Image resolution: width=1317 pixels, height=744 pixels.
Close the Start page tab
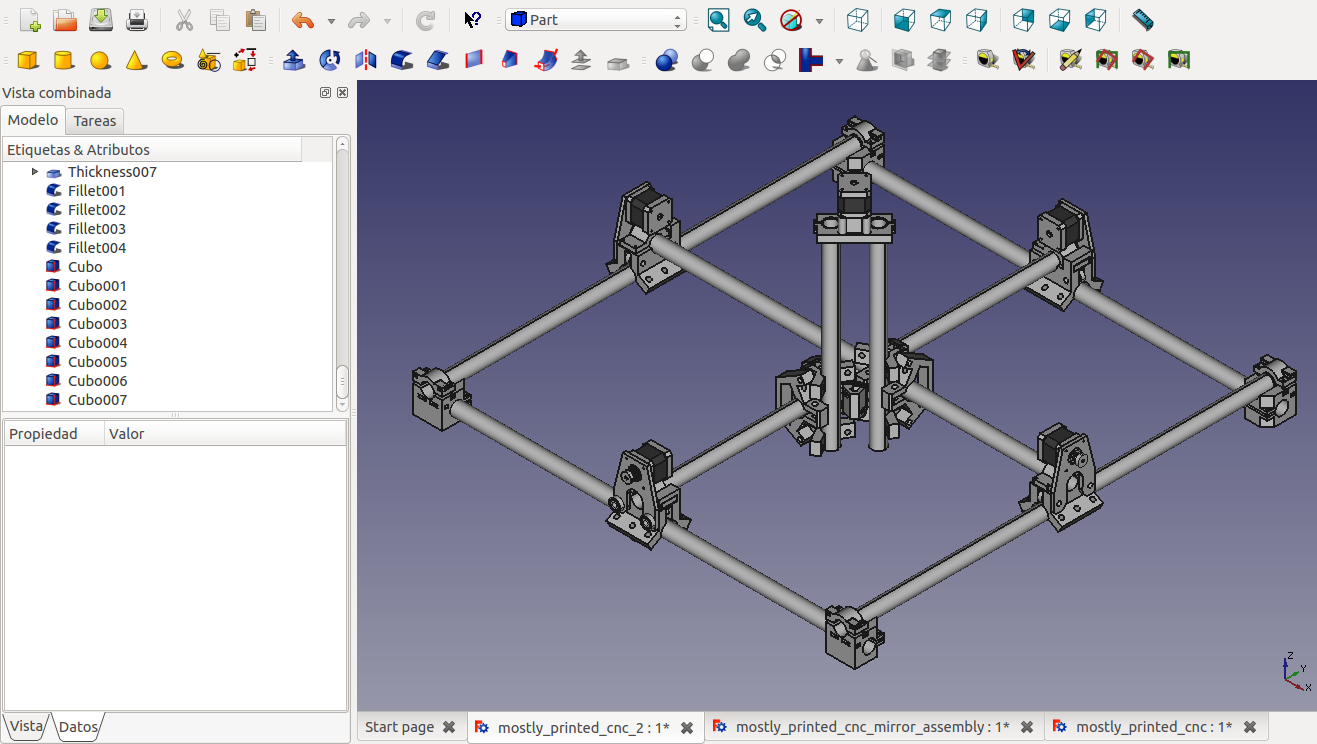click(449, 727)
